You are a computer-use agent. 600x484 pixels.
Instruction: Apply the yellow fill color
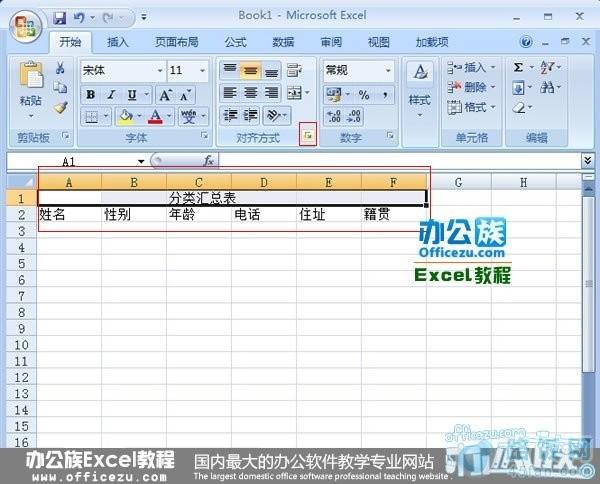click(x=126, y=116)
